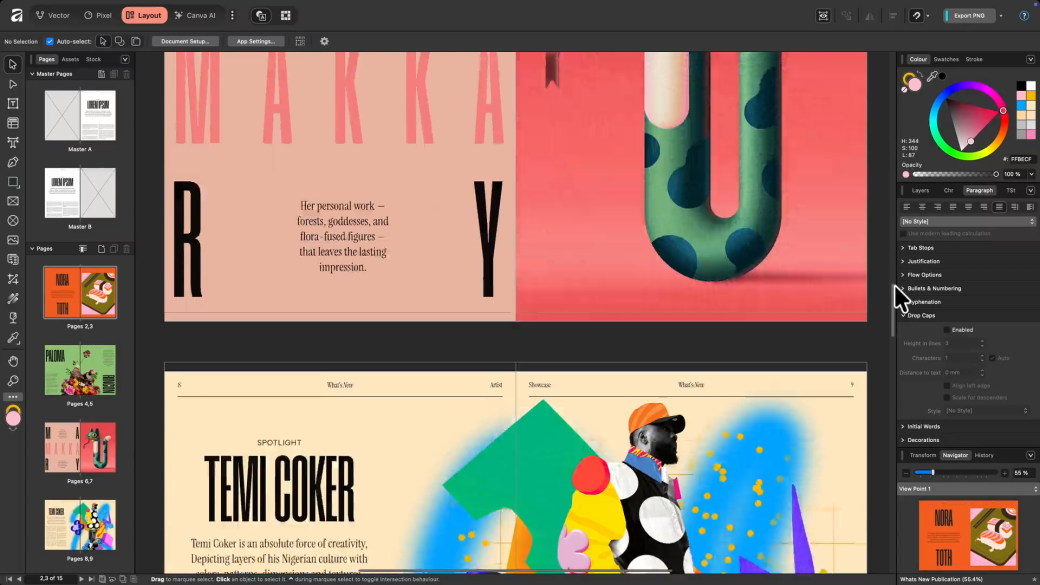Image resolution: width=1040 pixels, height=585 pixels.
Task: Select the View (hand) tool
Action: tap(13, 360)
